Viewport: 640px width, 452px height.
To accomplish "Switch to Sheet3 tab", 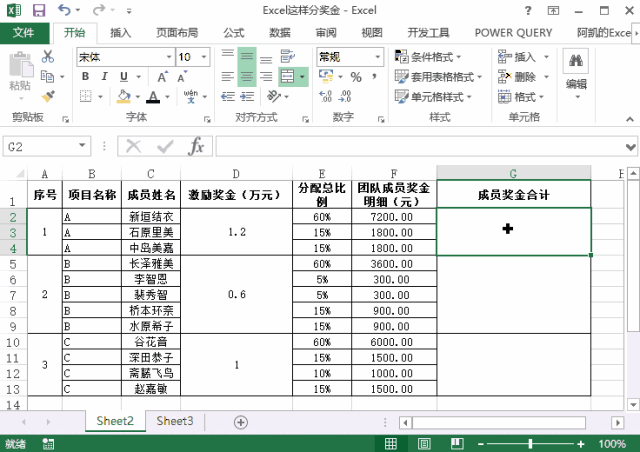I will pos(175,421).
